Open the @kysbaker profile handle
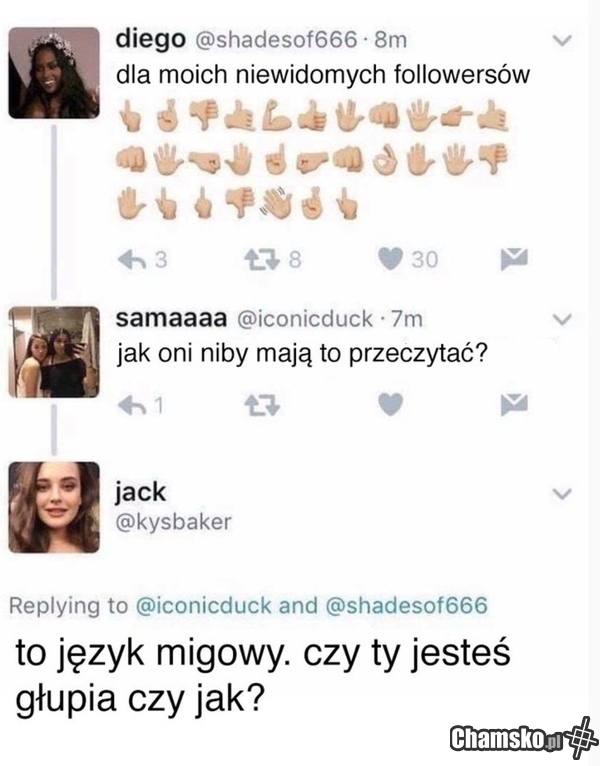Image resolution: width=600 pixels, height=766 pixels. coord(173,522)
